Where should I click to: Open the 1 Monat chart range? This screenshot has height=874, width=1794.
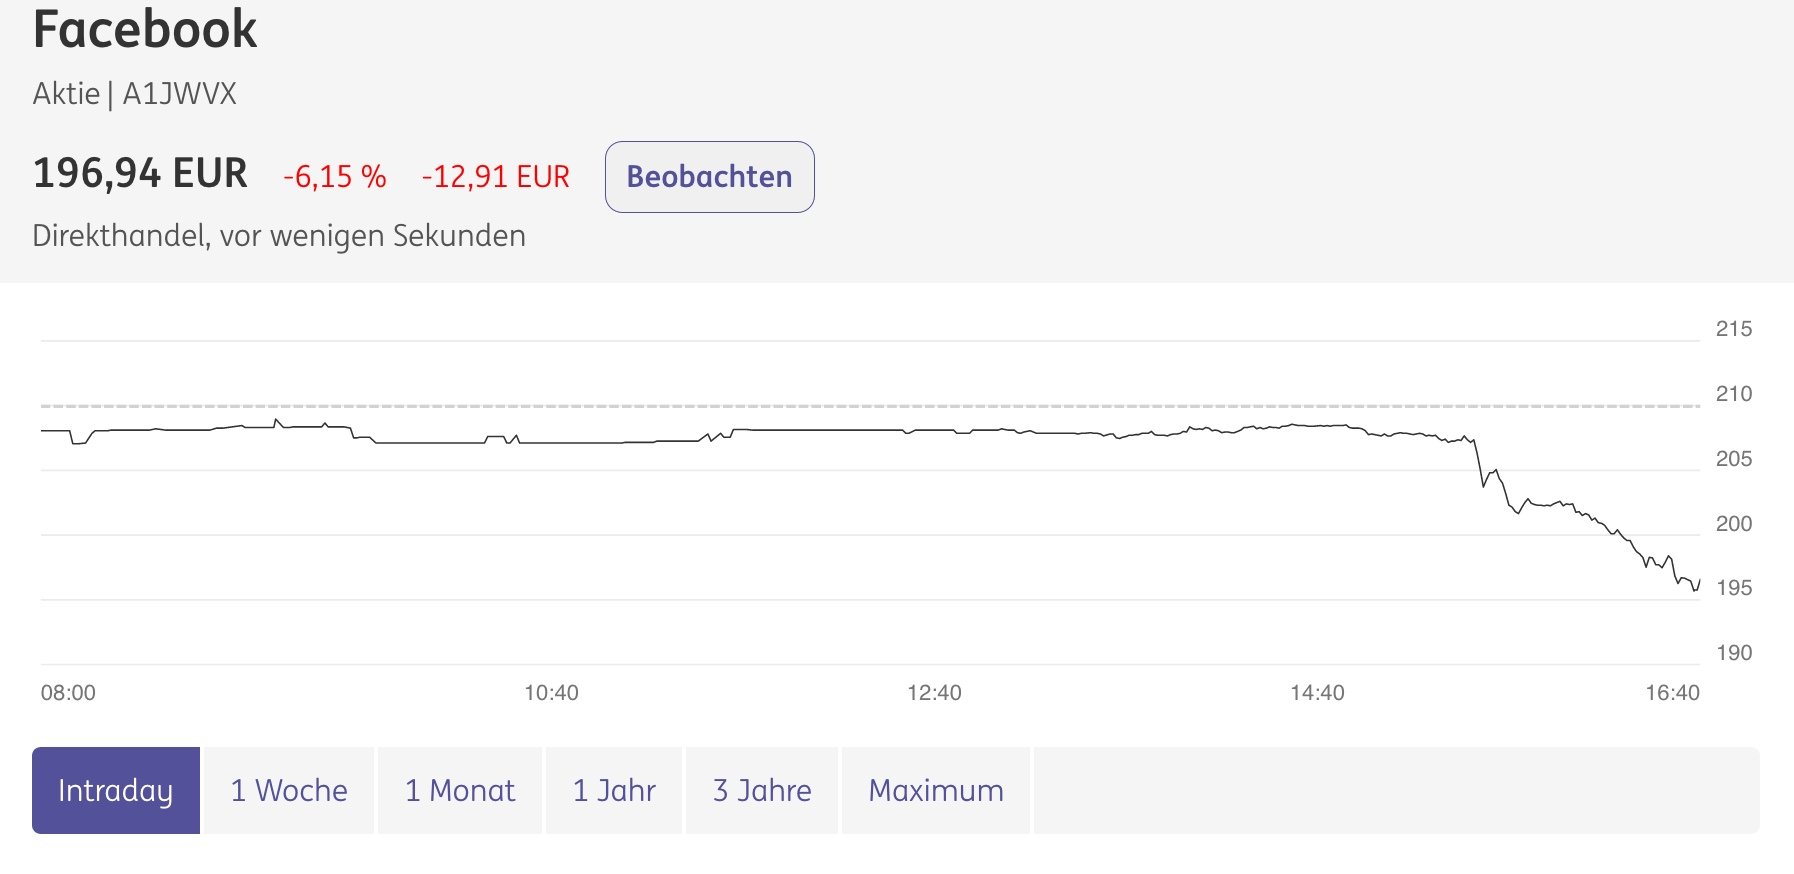click(460, 790)
